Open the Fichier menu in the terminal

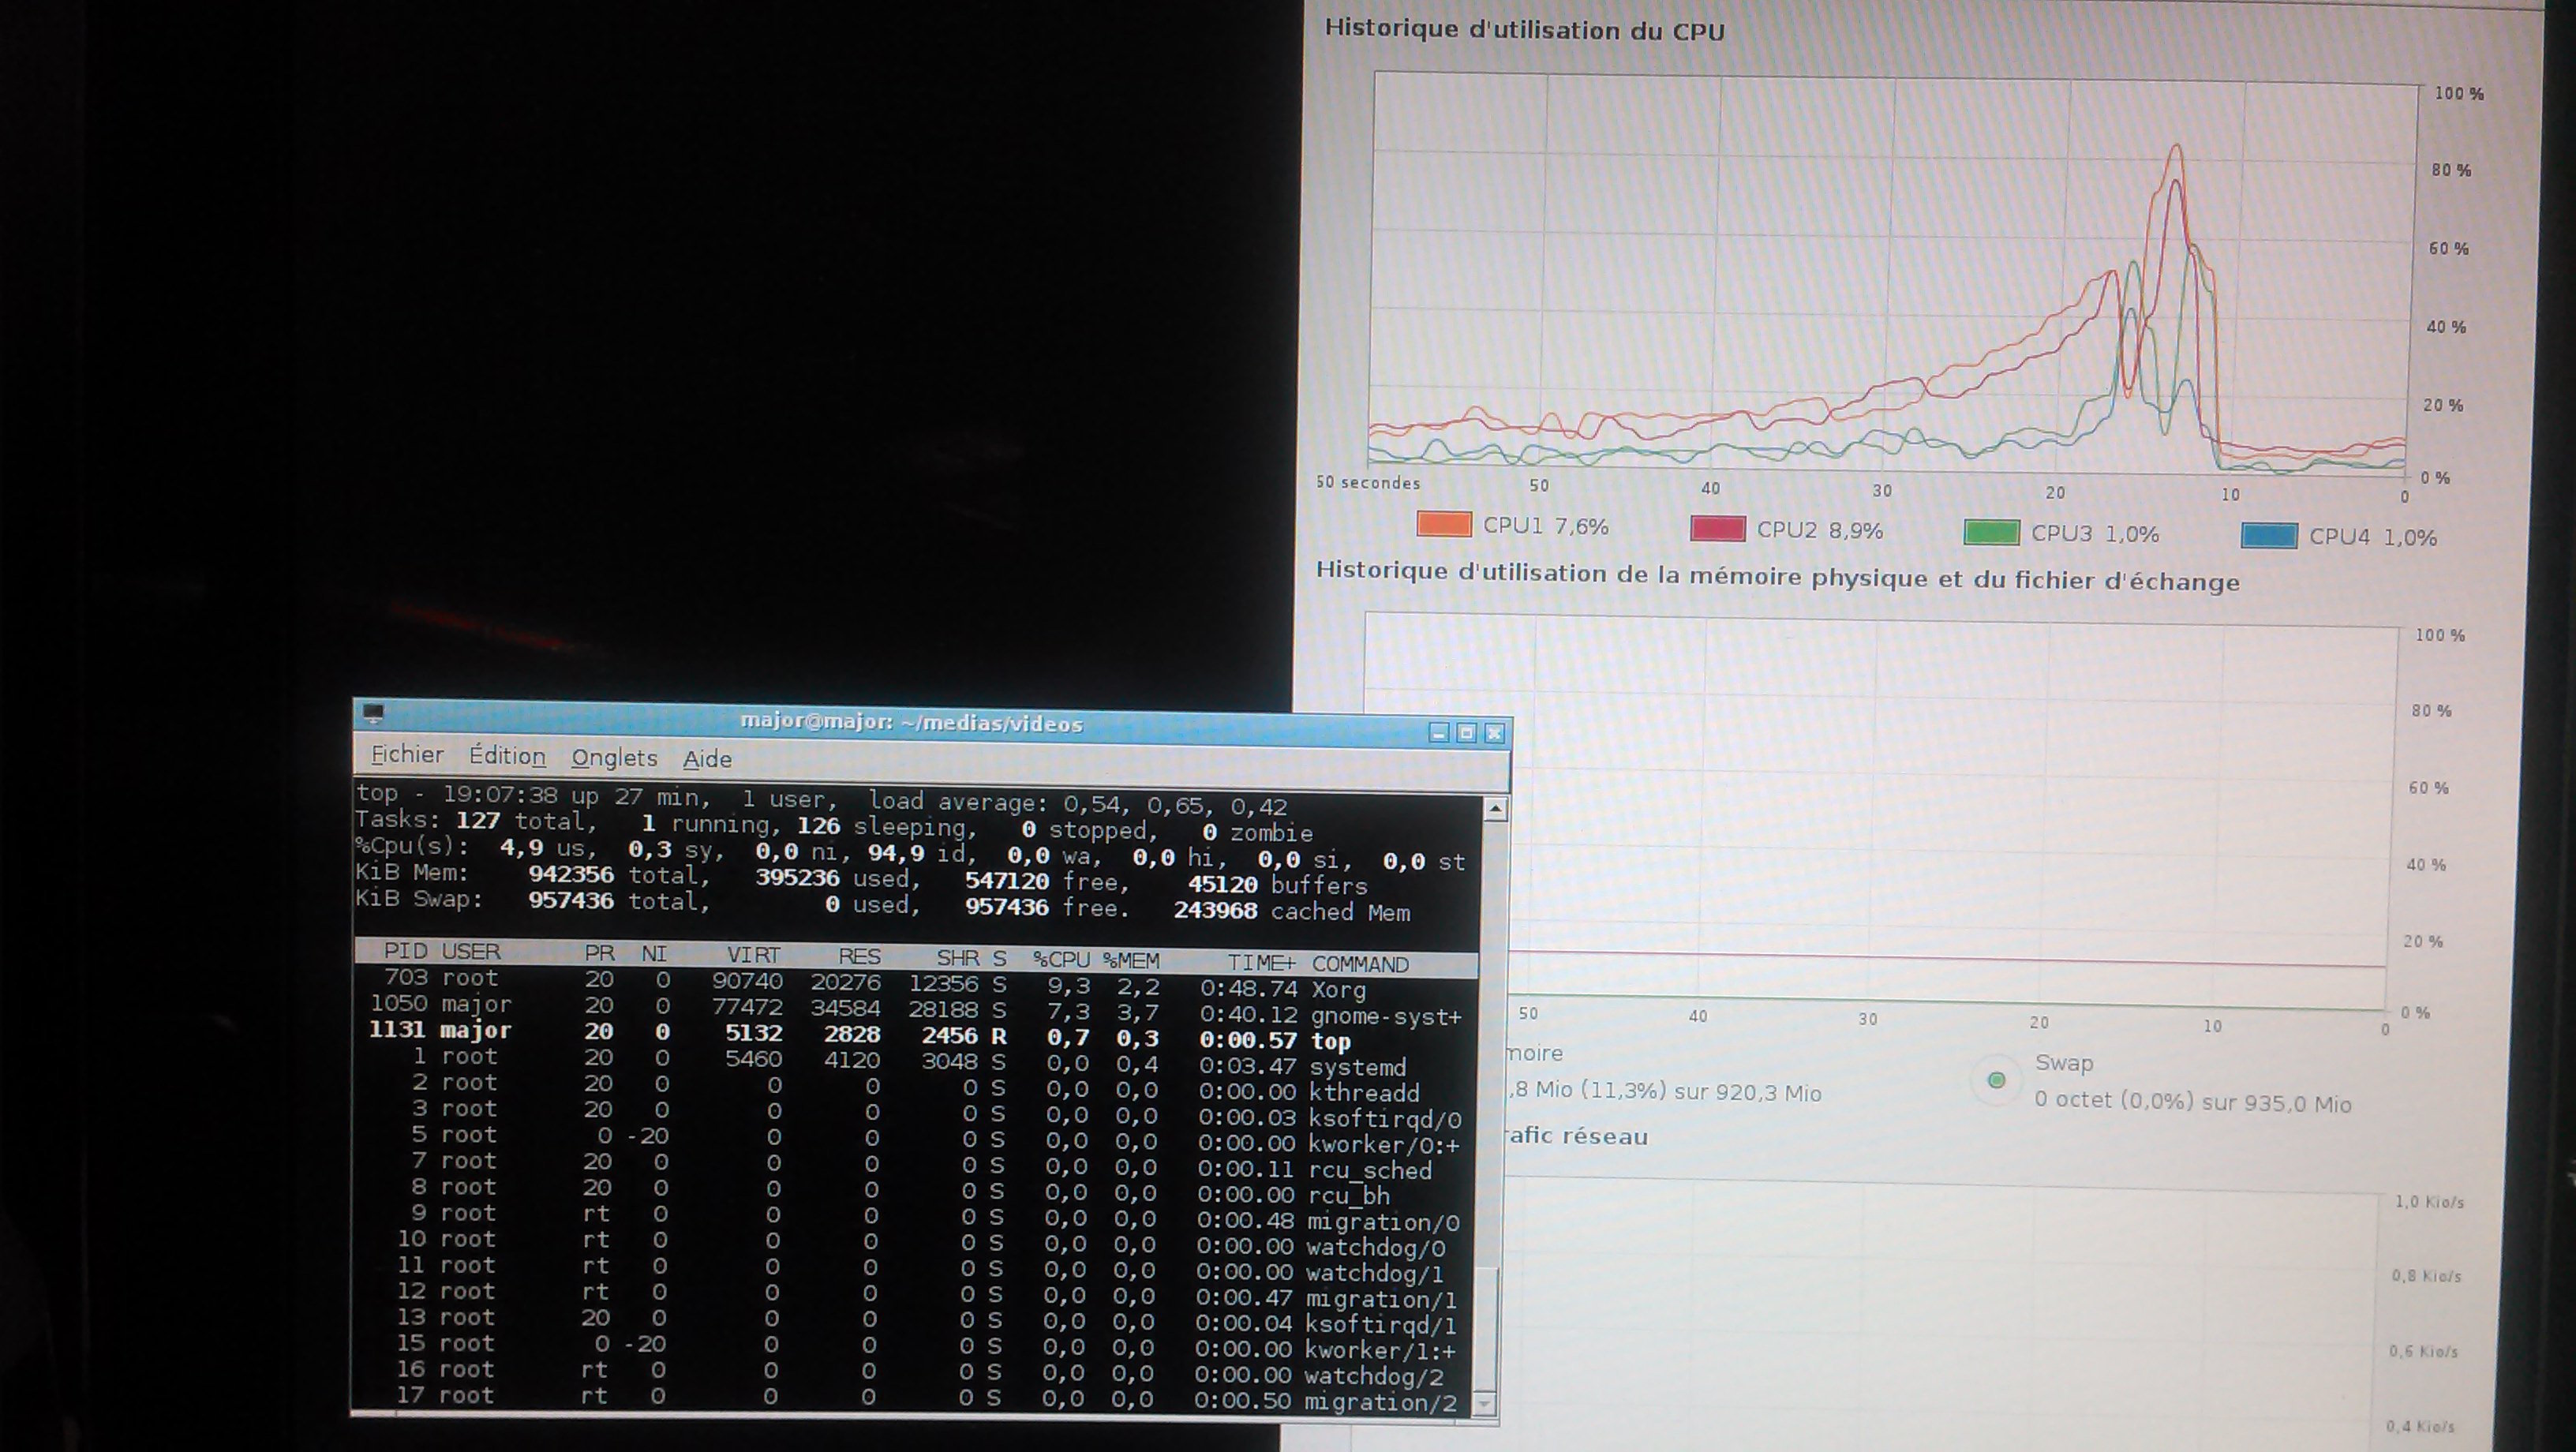point(407,754)
